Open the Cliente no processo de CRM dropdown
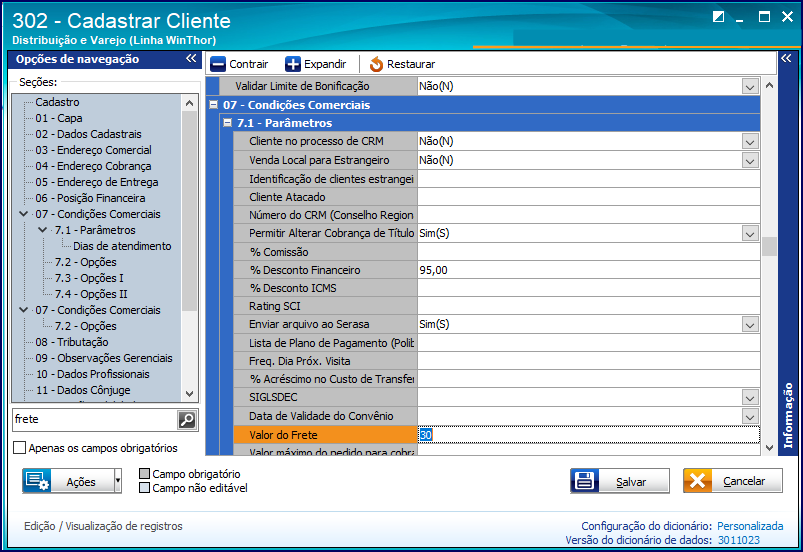The image size is (803, 552). point(750,142)
